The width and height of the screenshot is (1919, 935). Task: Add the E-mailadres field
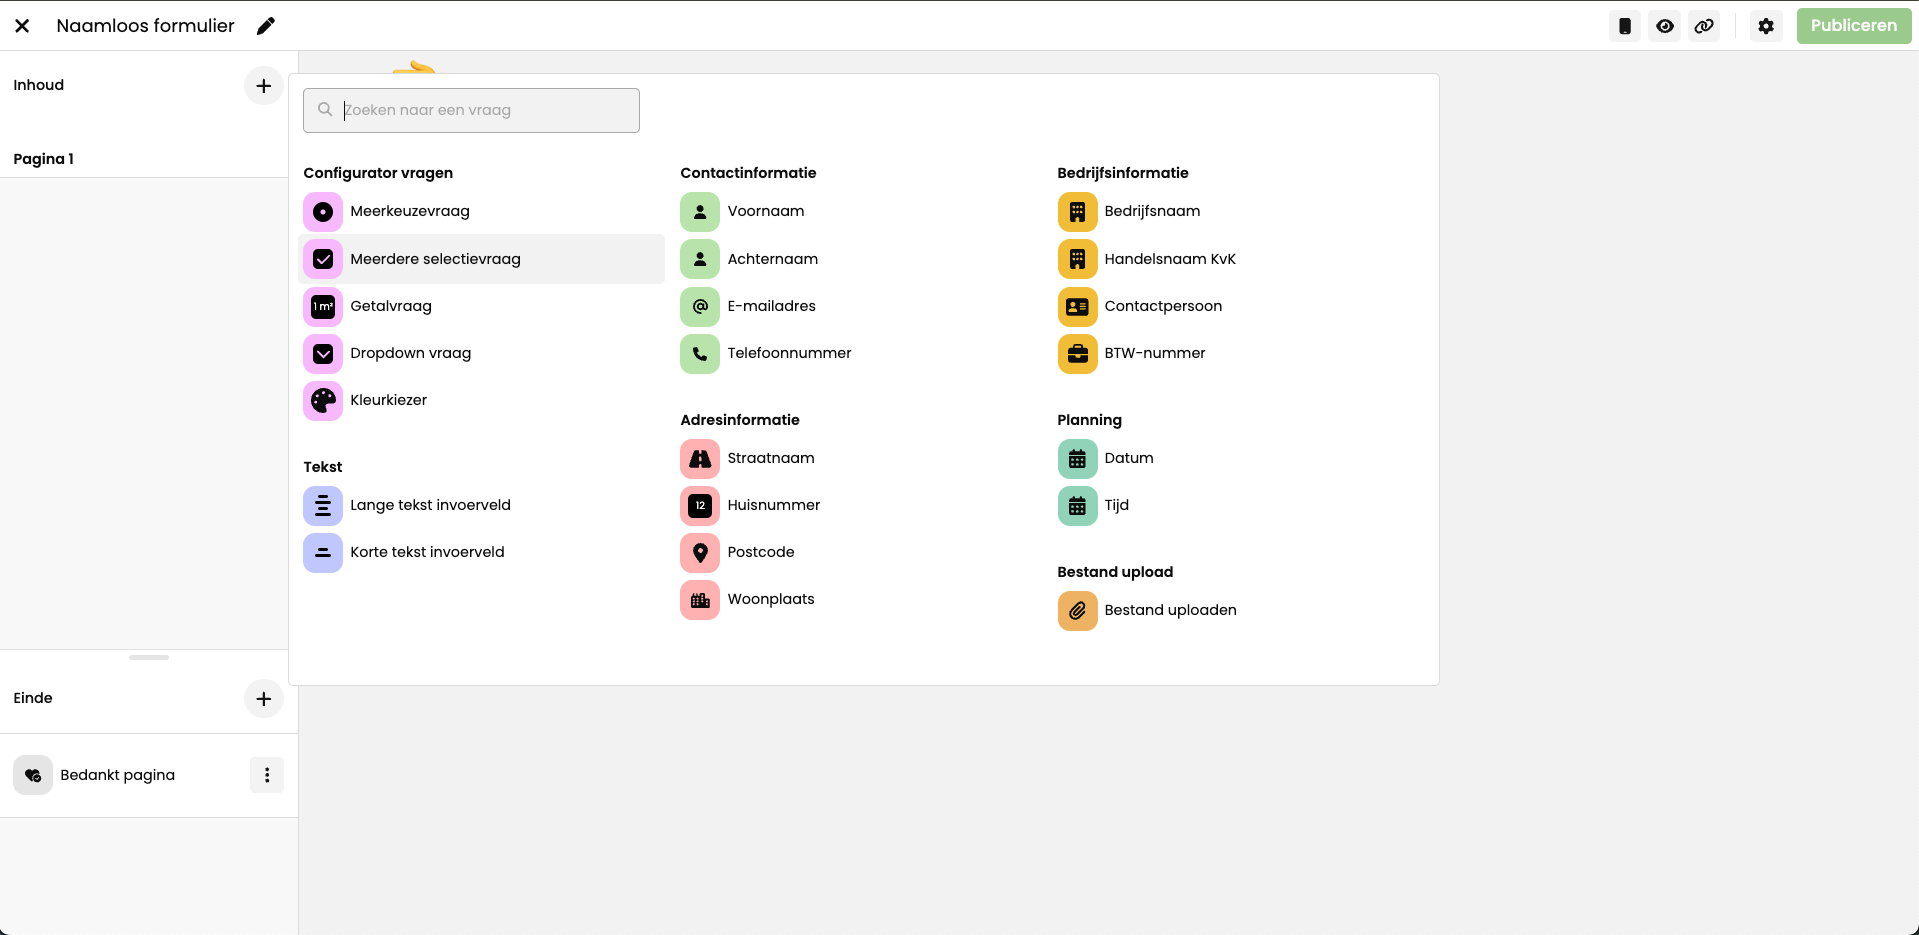[x=770, y=306]
